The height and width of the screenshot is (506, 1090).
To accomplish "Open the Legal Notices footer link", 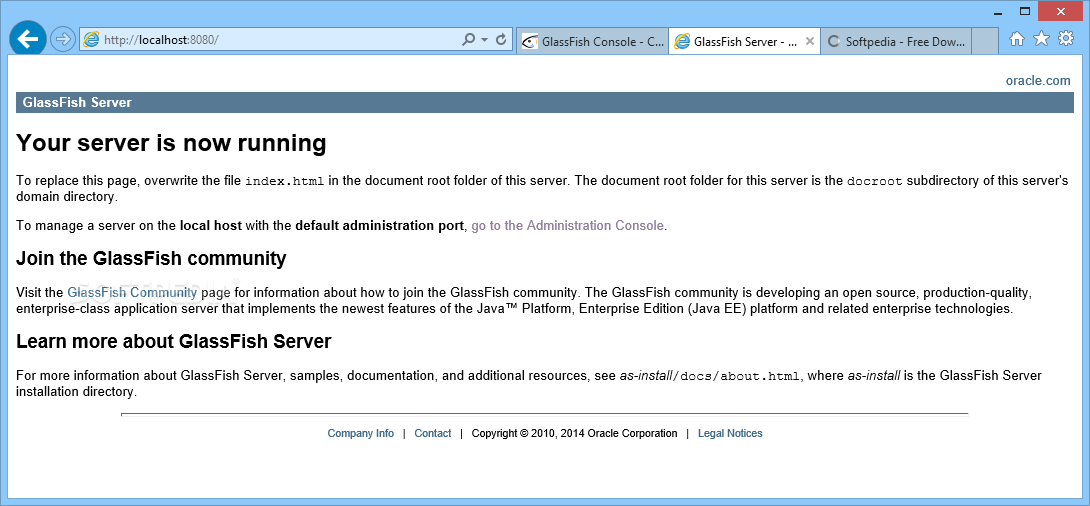I will point(730,433).
